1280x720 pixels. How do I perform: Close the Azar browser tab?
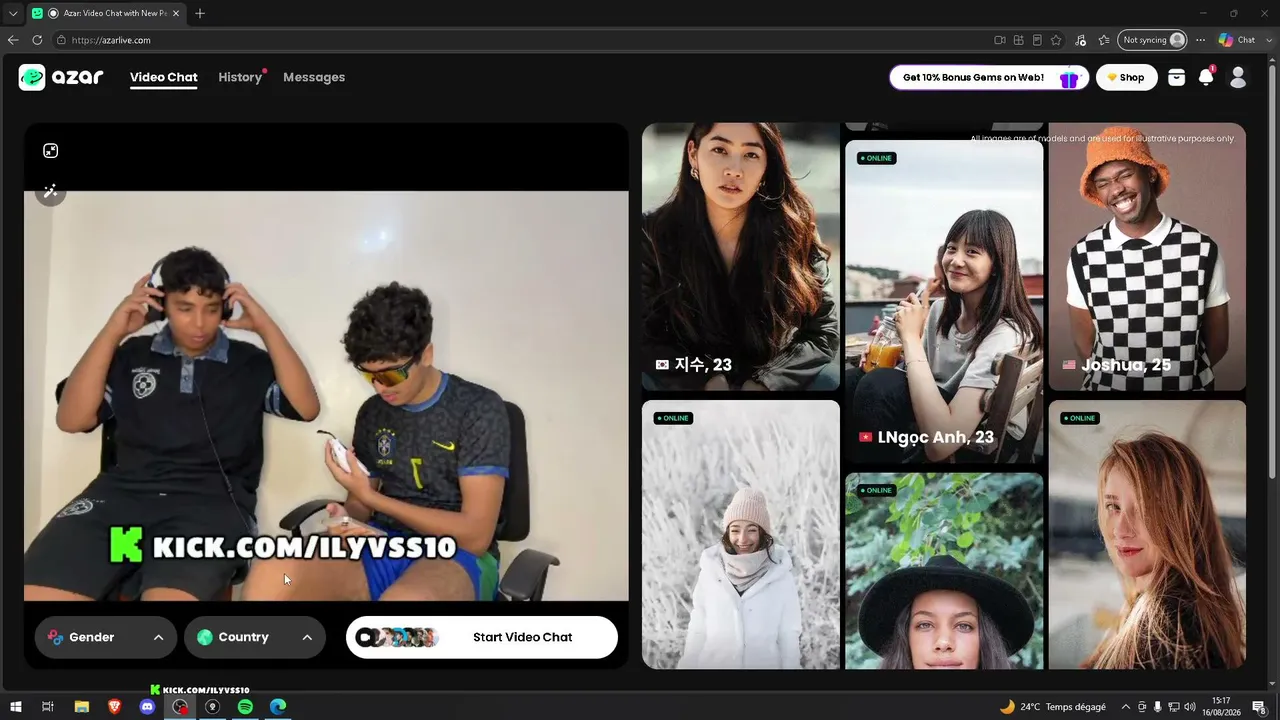175,13
